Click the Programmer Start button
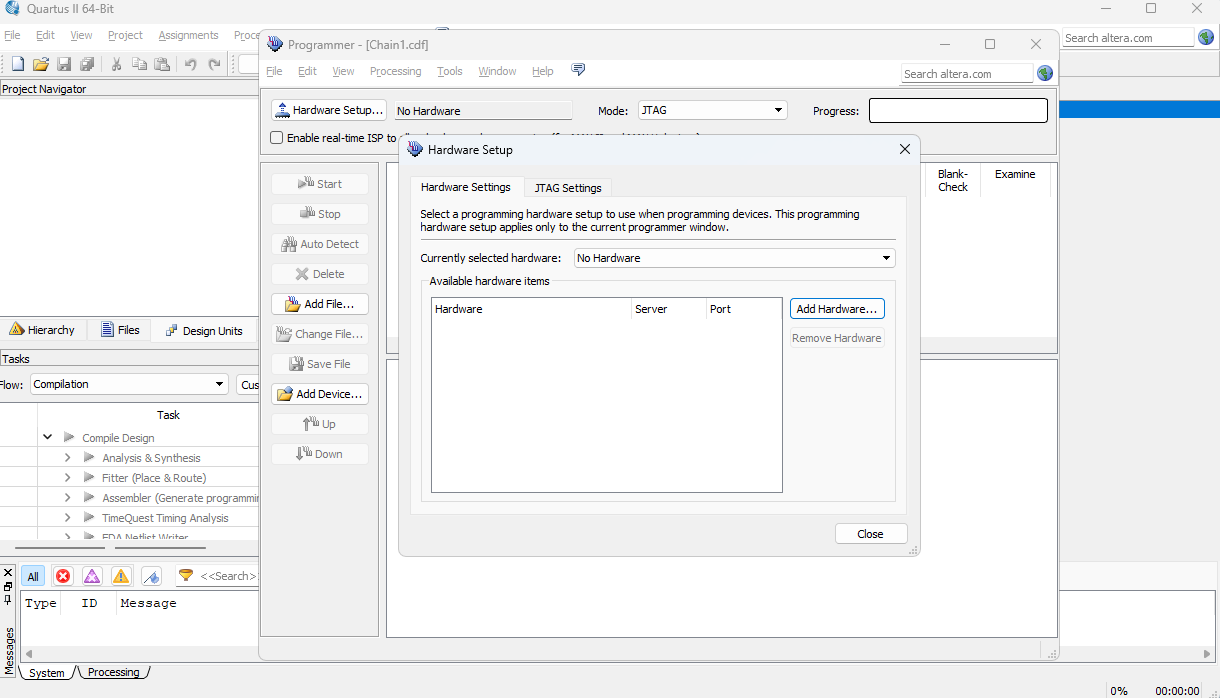Screen dimensions: 1220x698 click(320, 184)
